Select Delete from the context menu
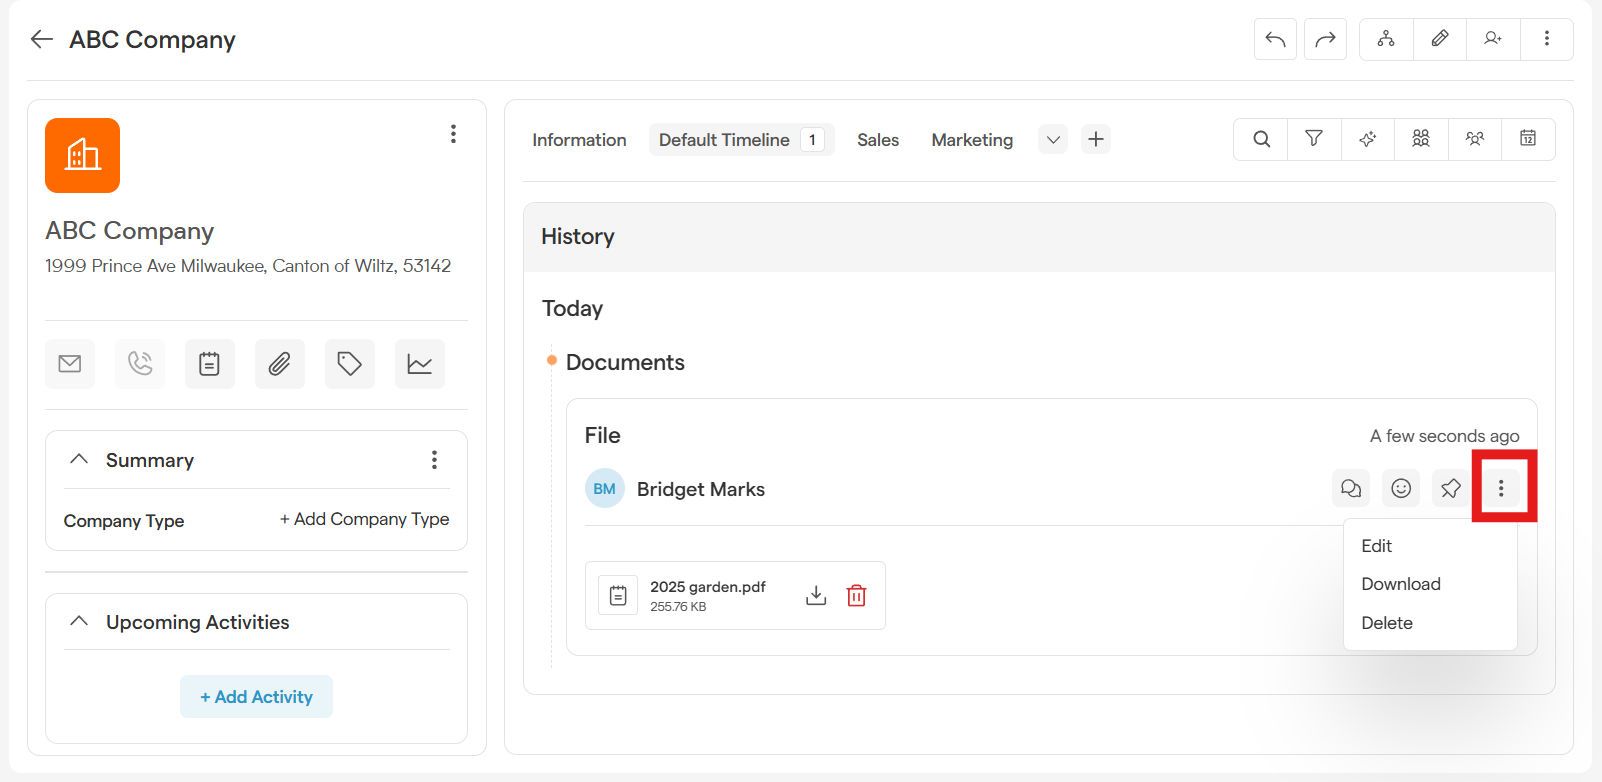Viewport: 1602px width, 782px height. (x=1386, y=623)
